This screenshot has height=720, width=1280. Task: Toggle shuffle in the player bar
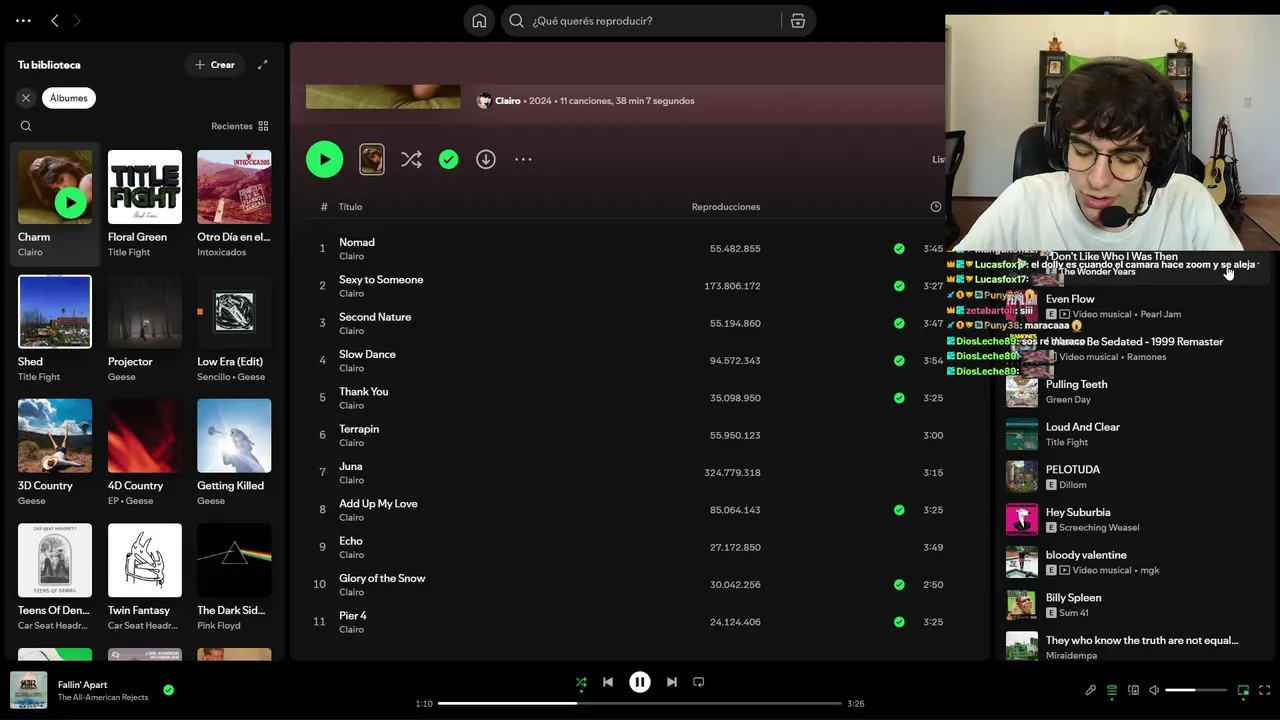point(581,682)
